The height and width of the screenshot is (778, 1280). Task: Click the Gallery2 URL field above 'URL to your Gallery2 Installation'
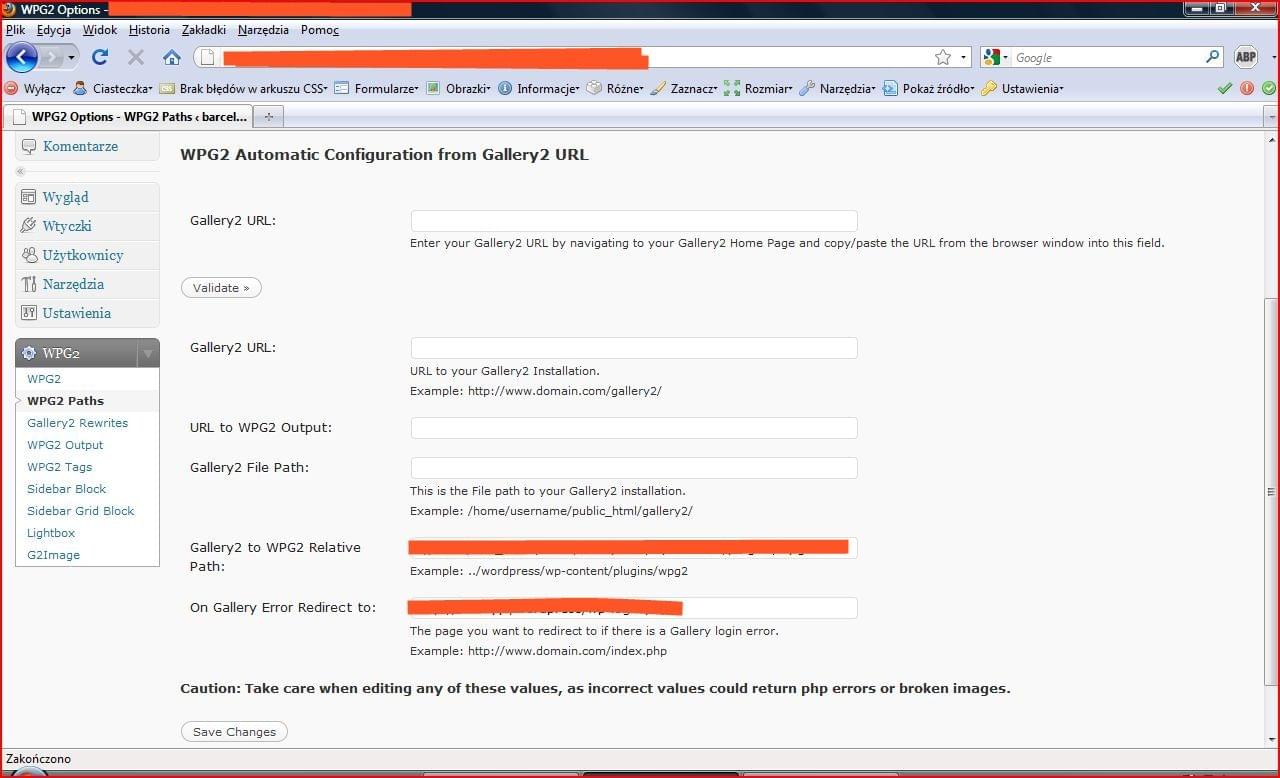click(634, 348)
